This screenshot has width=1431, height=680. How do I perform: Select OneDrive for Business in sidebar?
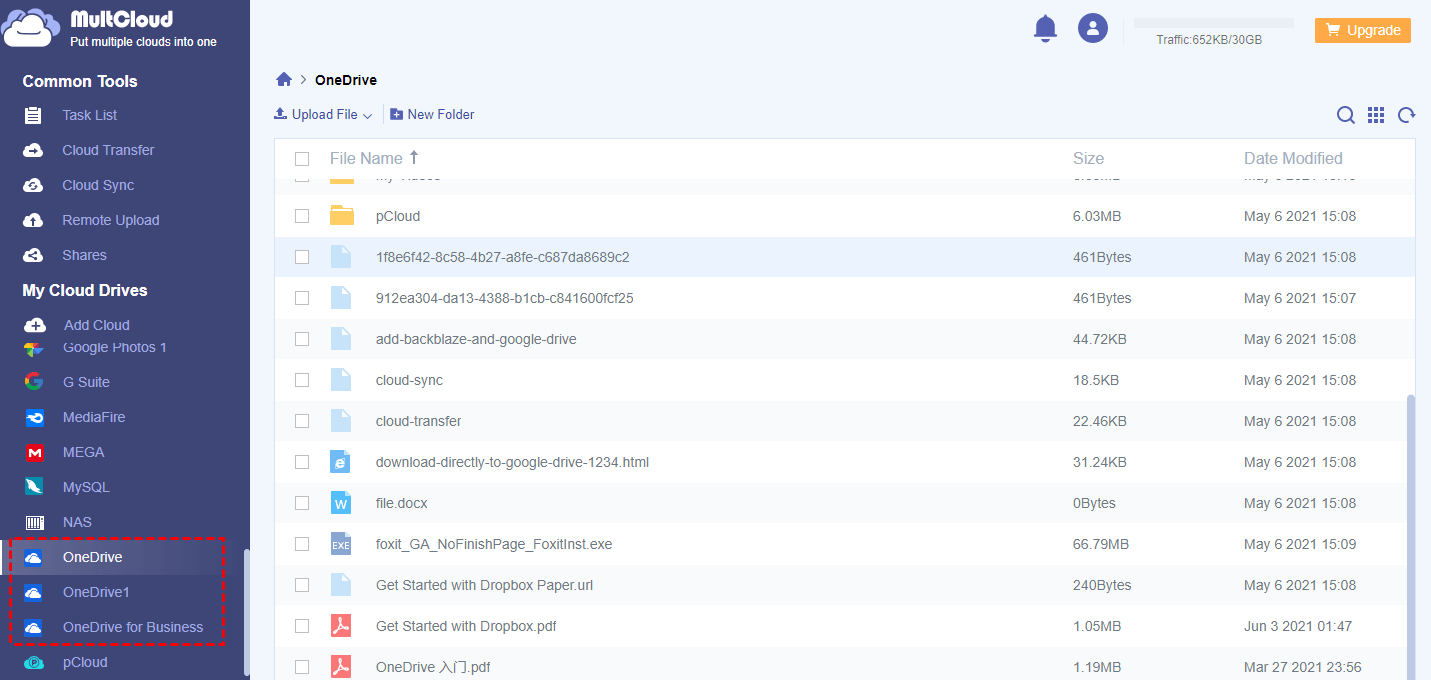pyautogui.click(x=132, y=627)
